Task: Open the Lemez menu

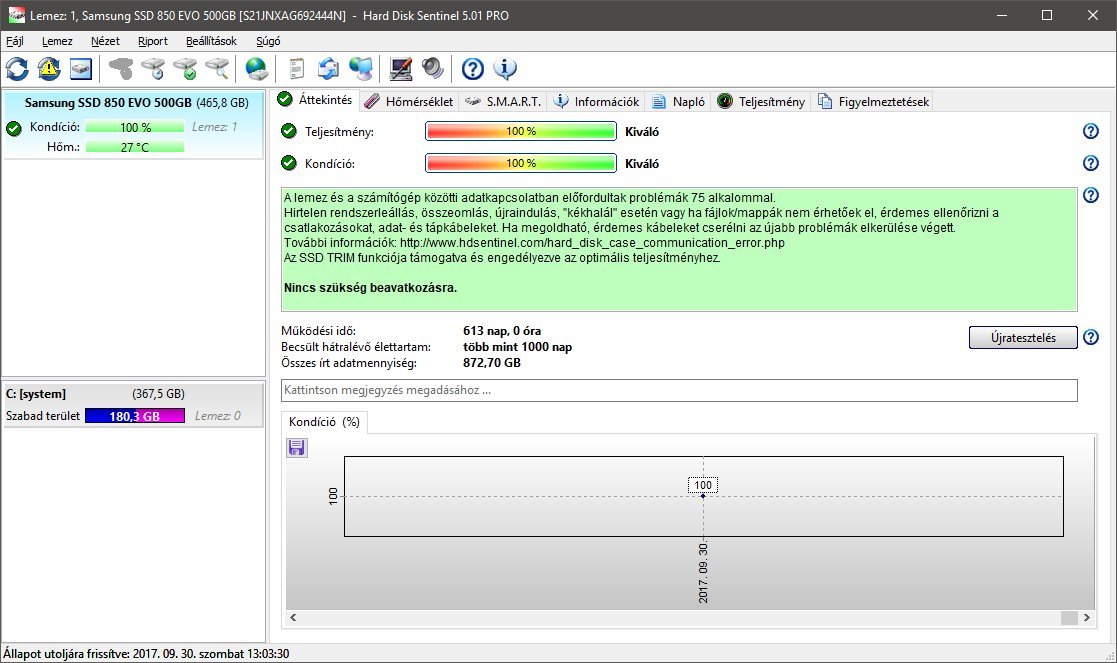Action: click(x=57, y=41)
